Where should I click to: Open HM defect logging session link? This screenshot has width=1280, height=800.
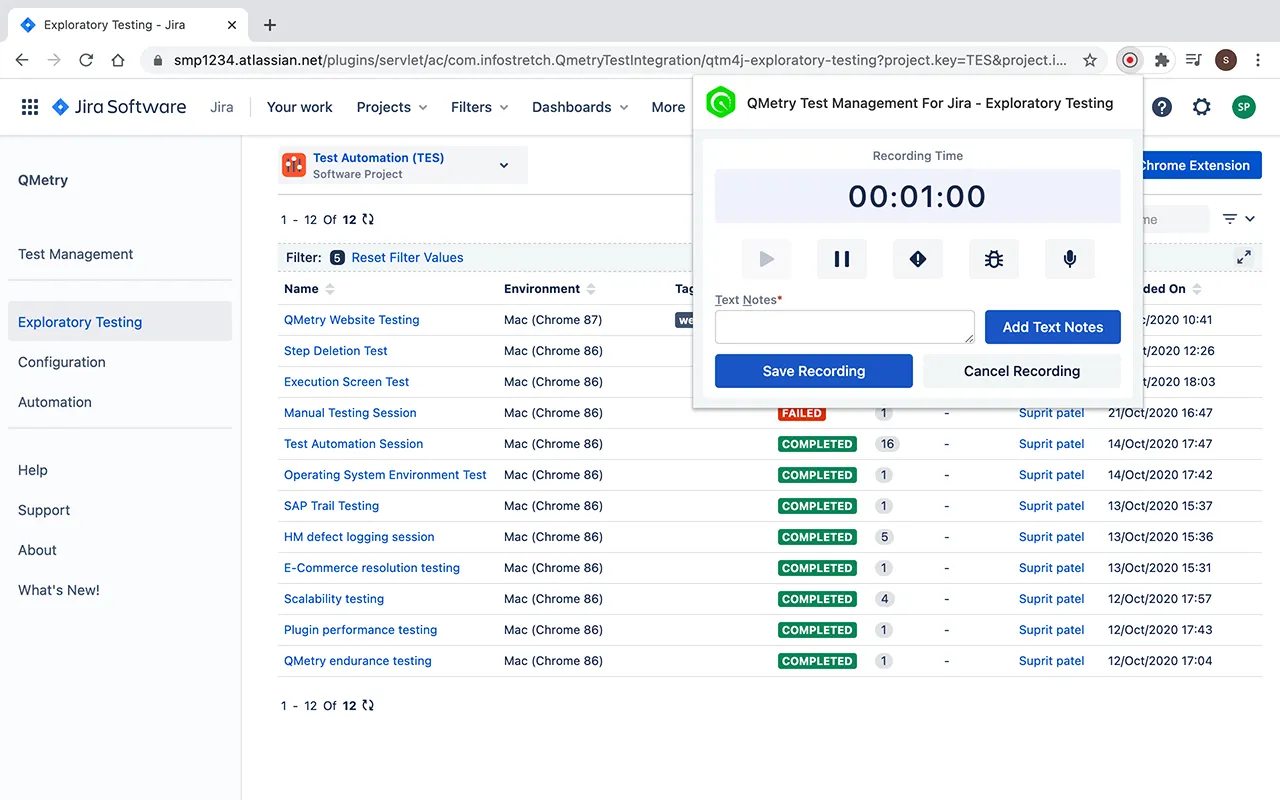(359, 537)
